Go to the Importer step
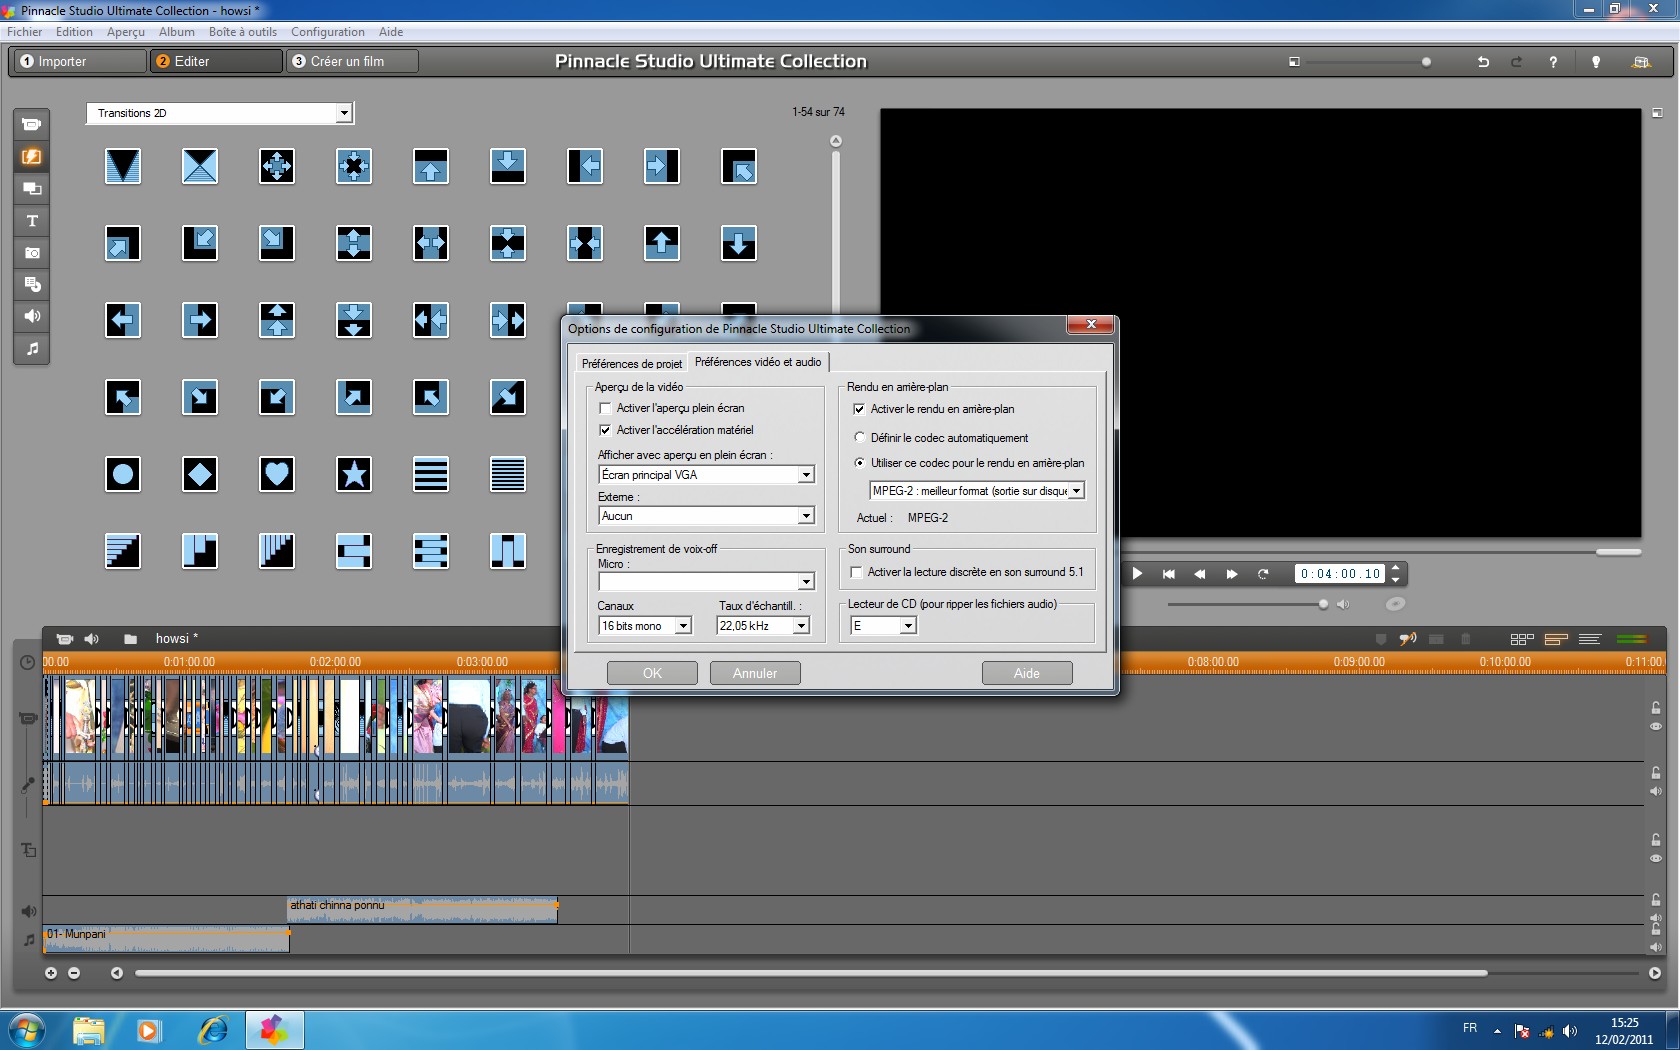 tap(80, 61)
